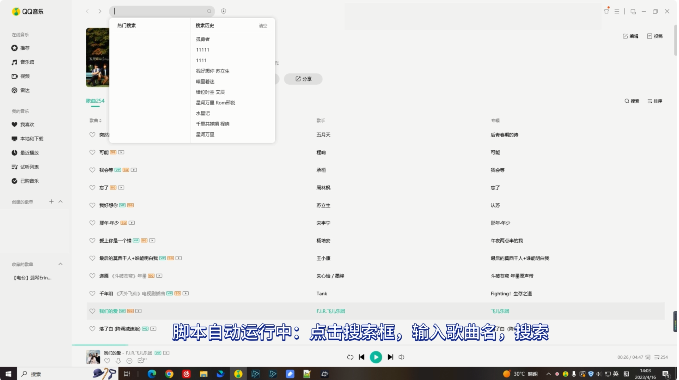Open the artist link in the playing row
Viewport: 679px width, 380px height.
[x=331, y=311]
